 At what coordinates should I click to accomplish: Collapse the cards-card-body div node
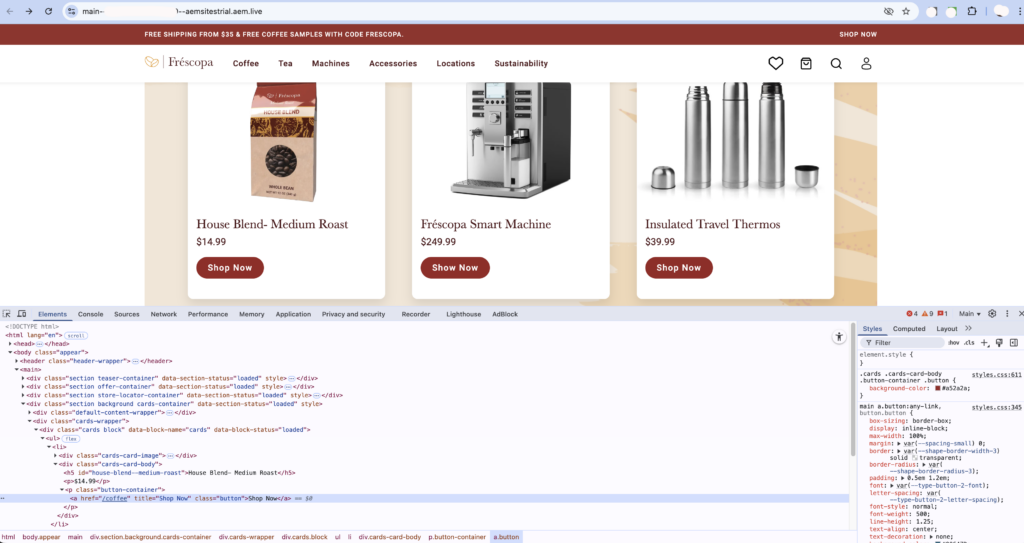click(x=55, y=464)
